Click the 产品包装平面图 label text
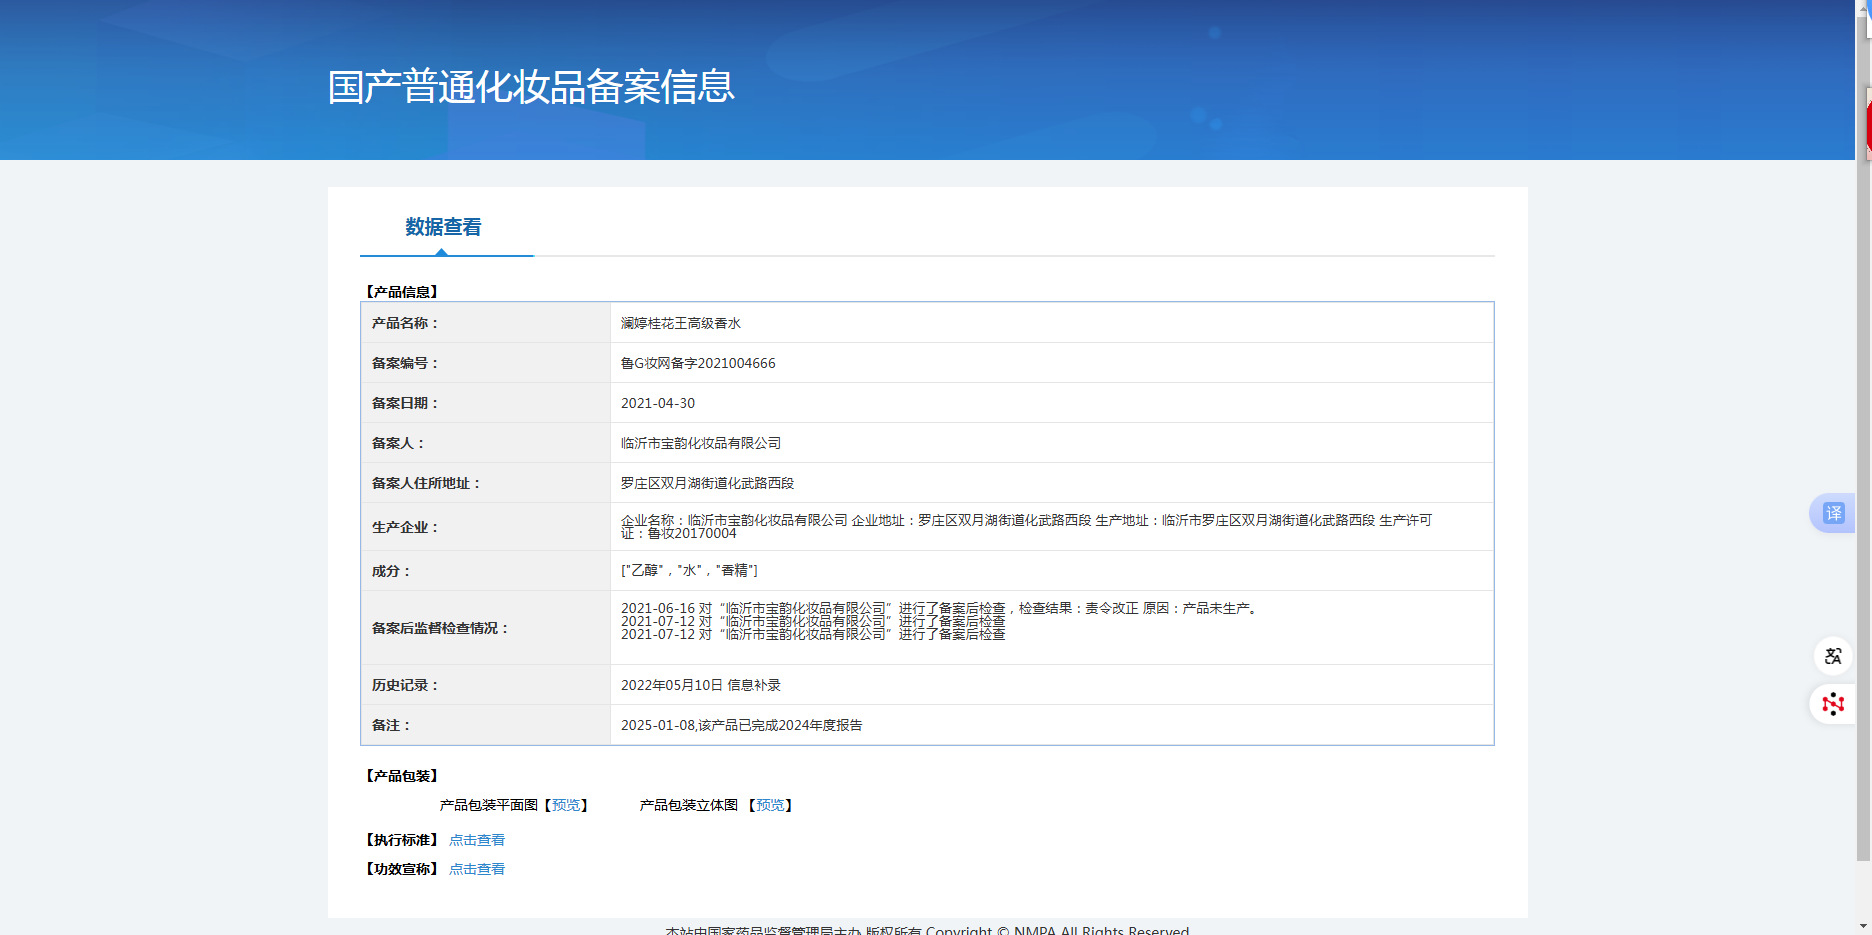Image resolution: width=1872 pixels, height=935 pixels. (489, 805)
